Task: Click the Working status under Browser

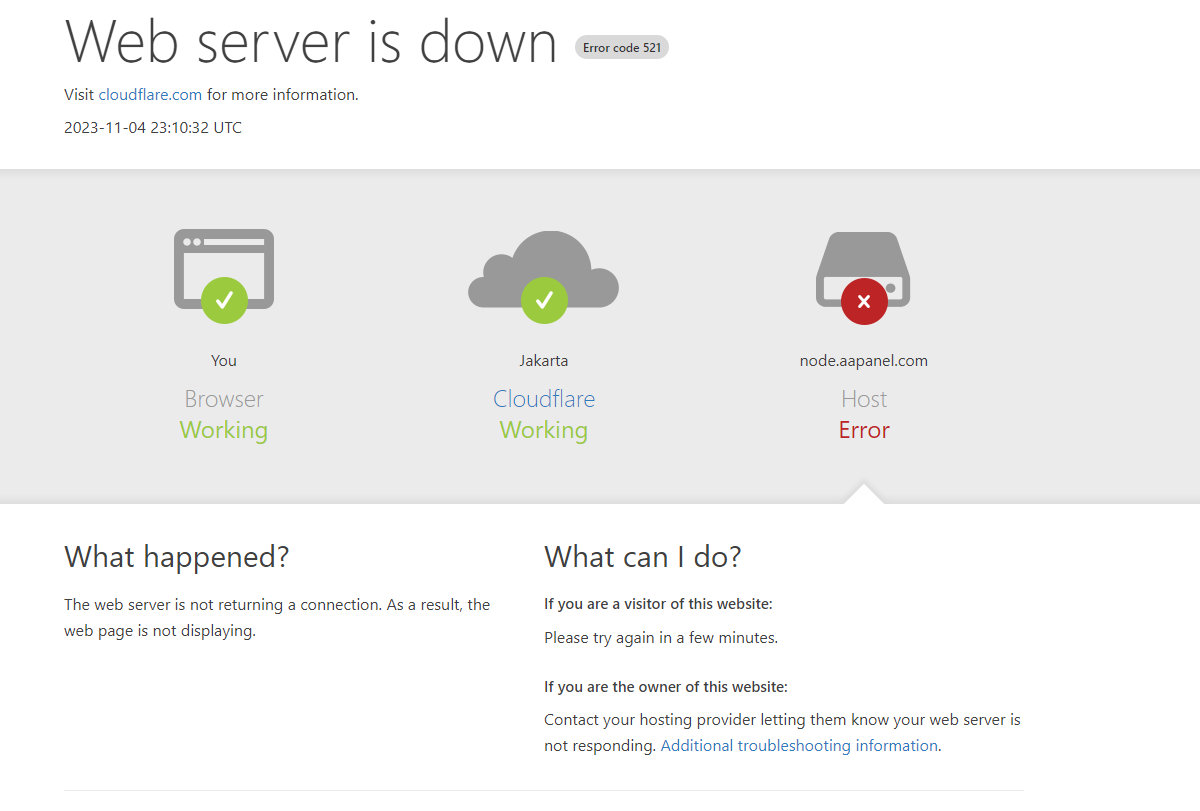Action: tap(224, 431)
